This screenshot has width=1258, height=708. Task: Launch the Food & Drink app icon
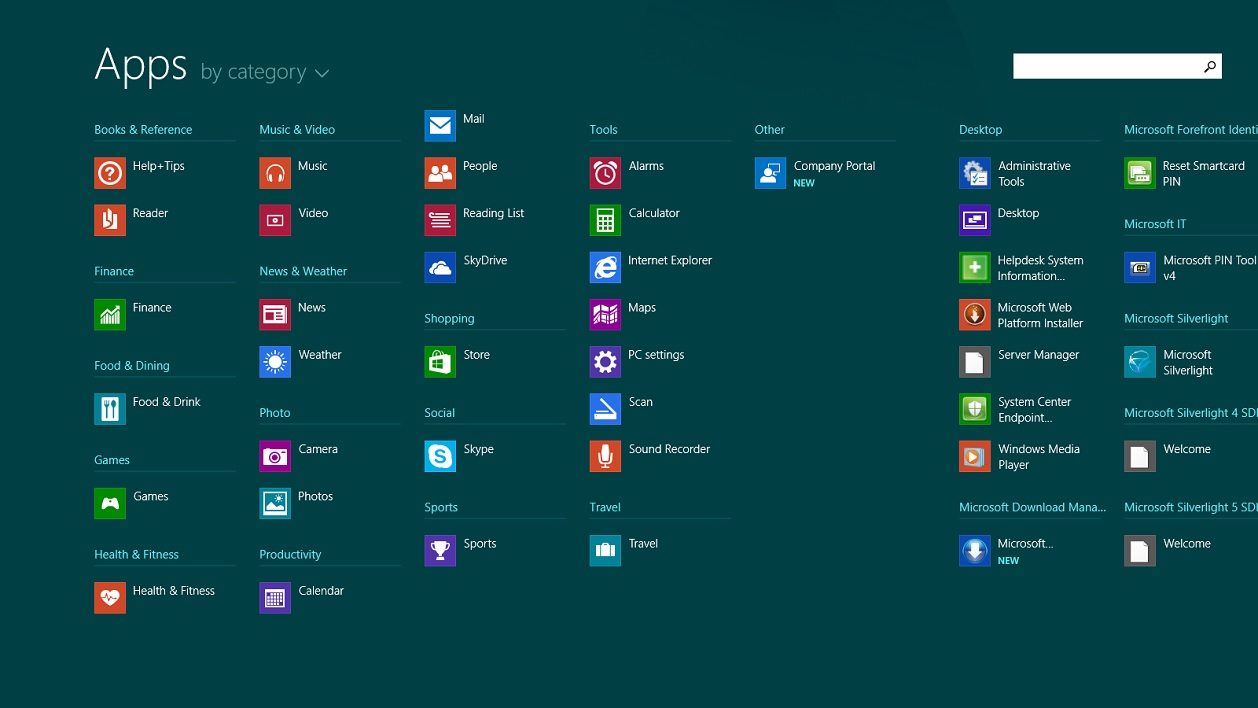110,409
